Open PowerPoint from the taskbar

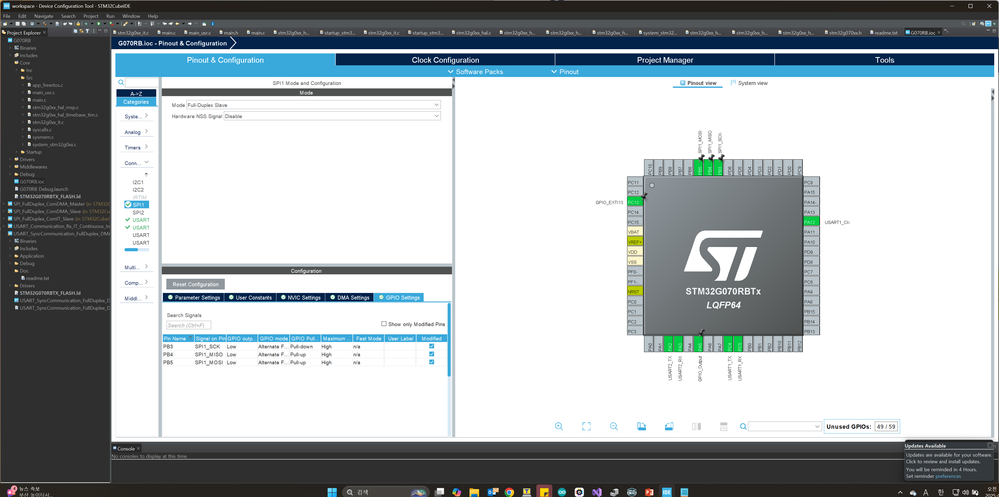click(649, 492)
